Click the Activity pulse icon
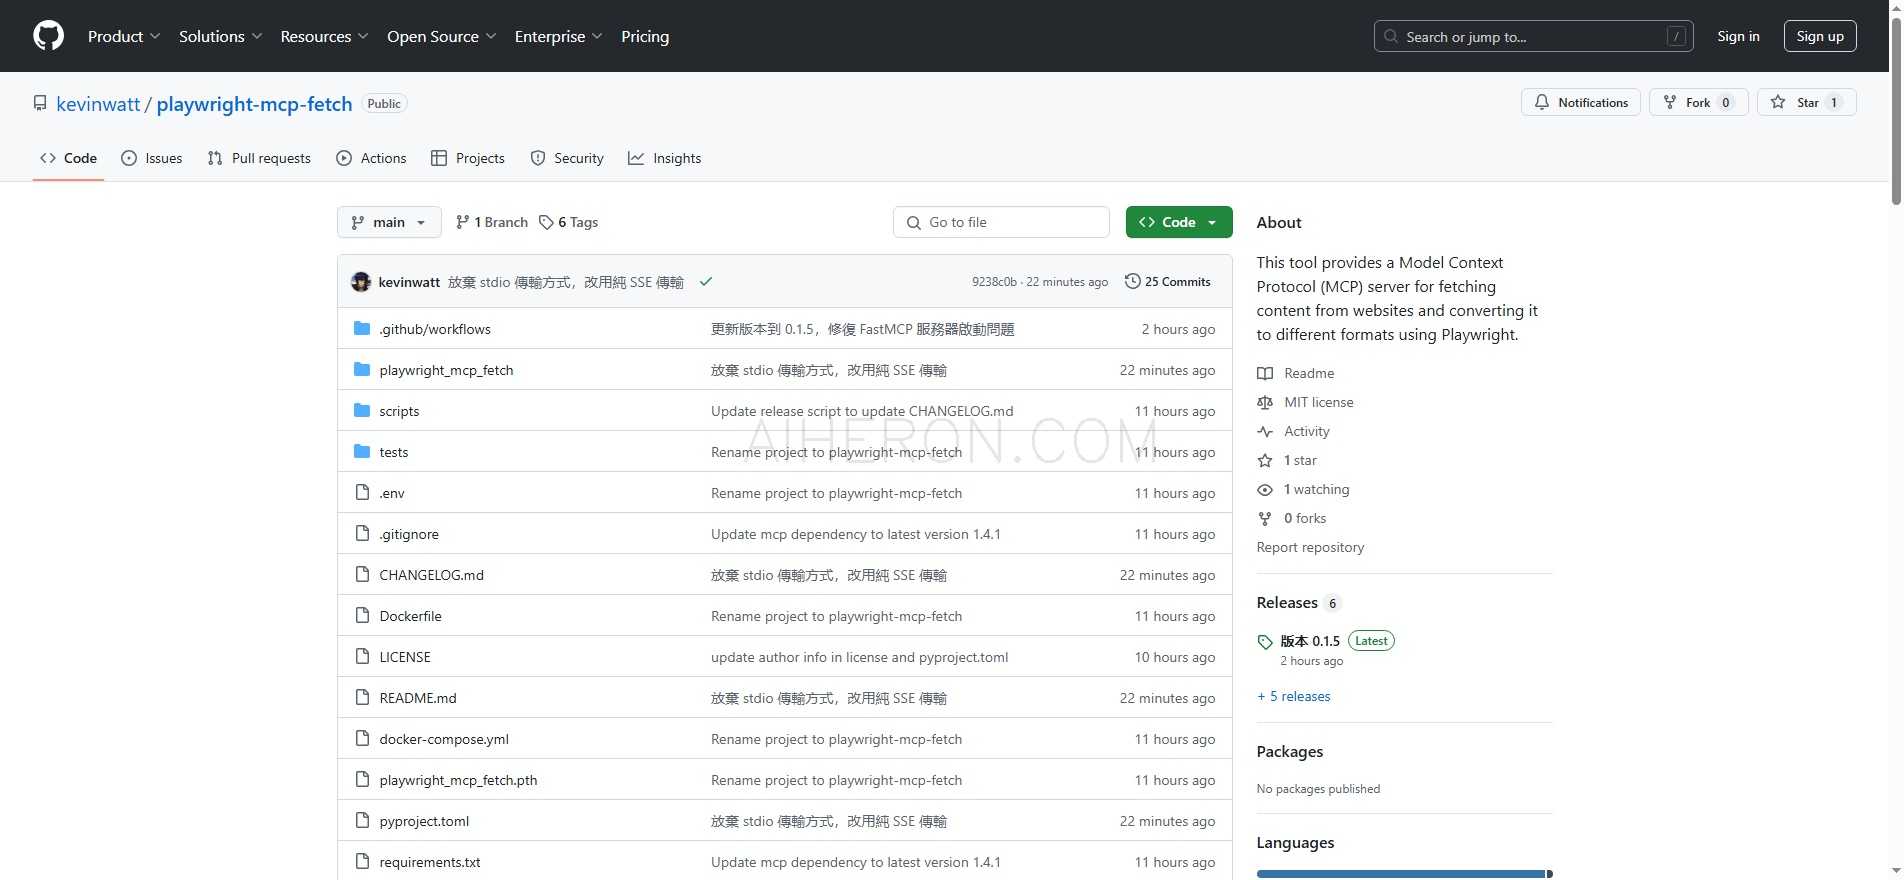1904x880 pixels. point(1265,431)
